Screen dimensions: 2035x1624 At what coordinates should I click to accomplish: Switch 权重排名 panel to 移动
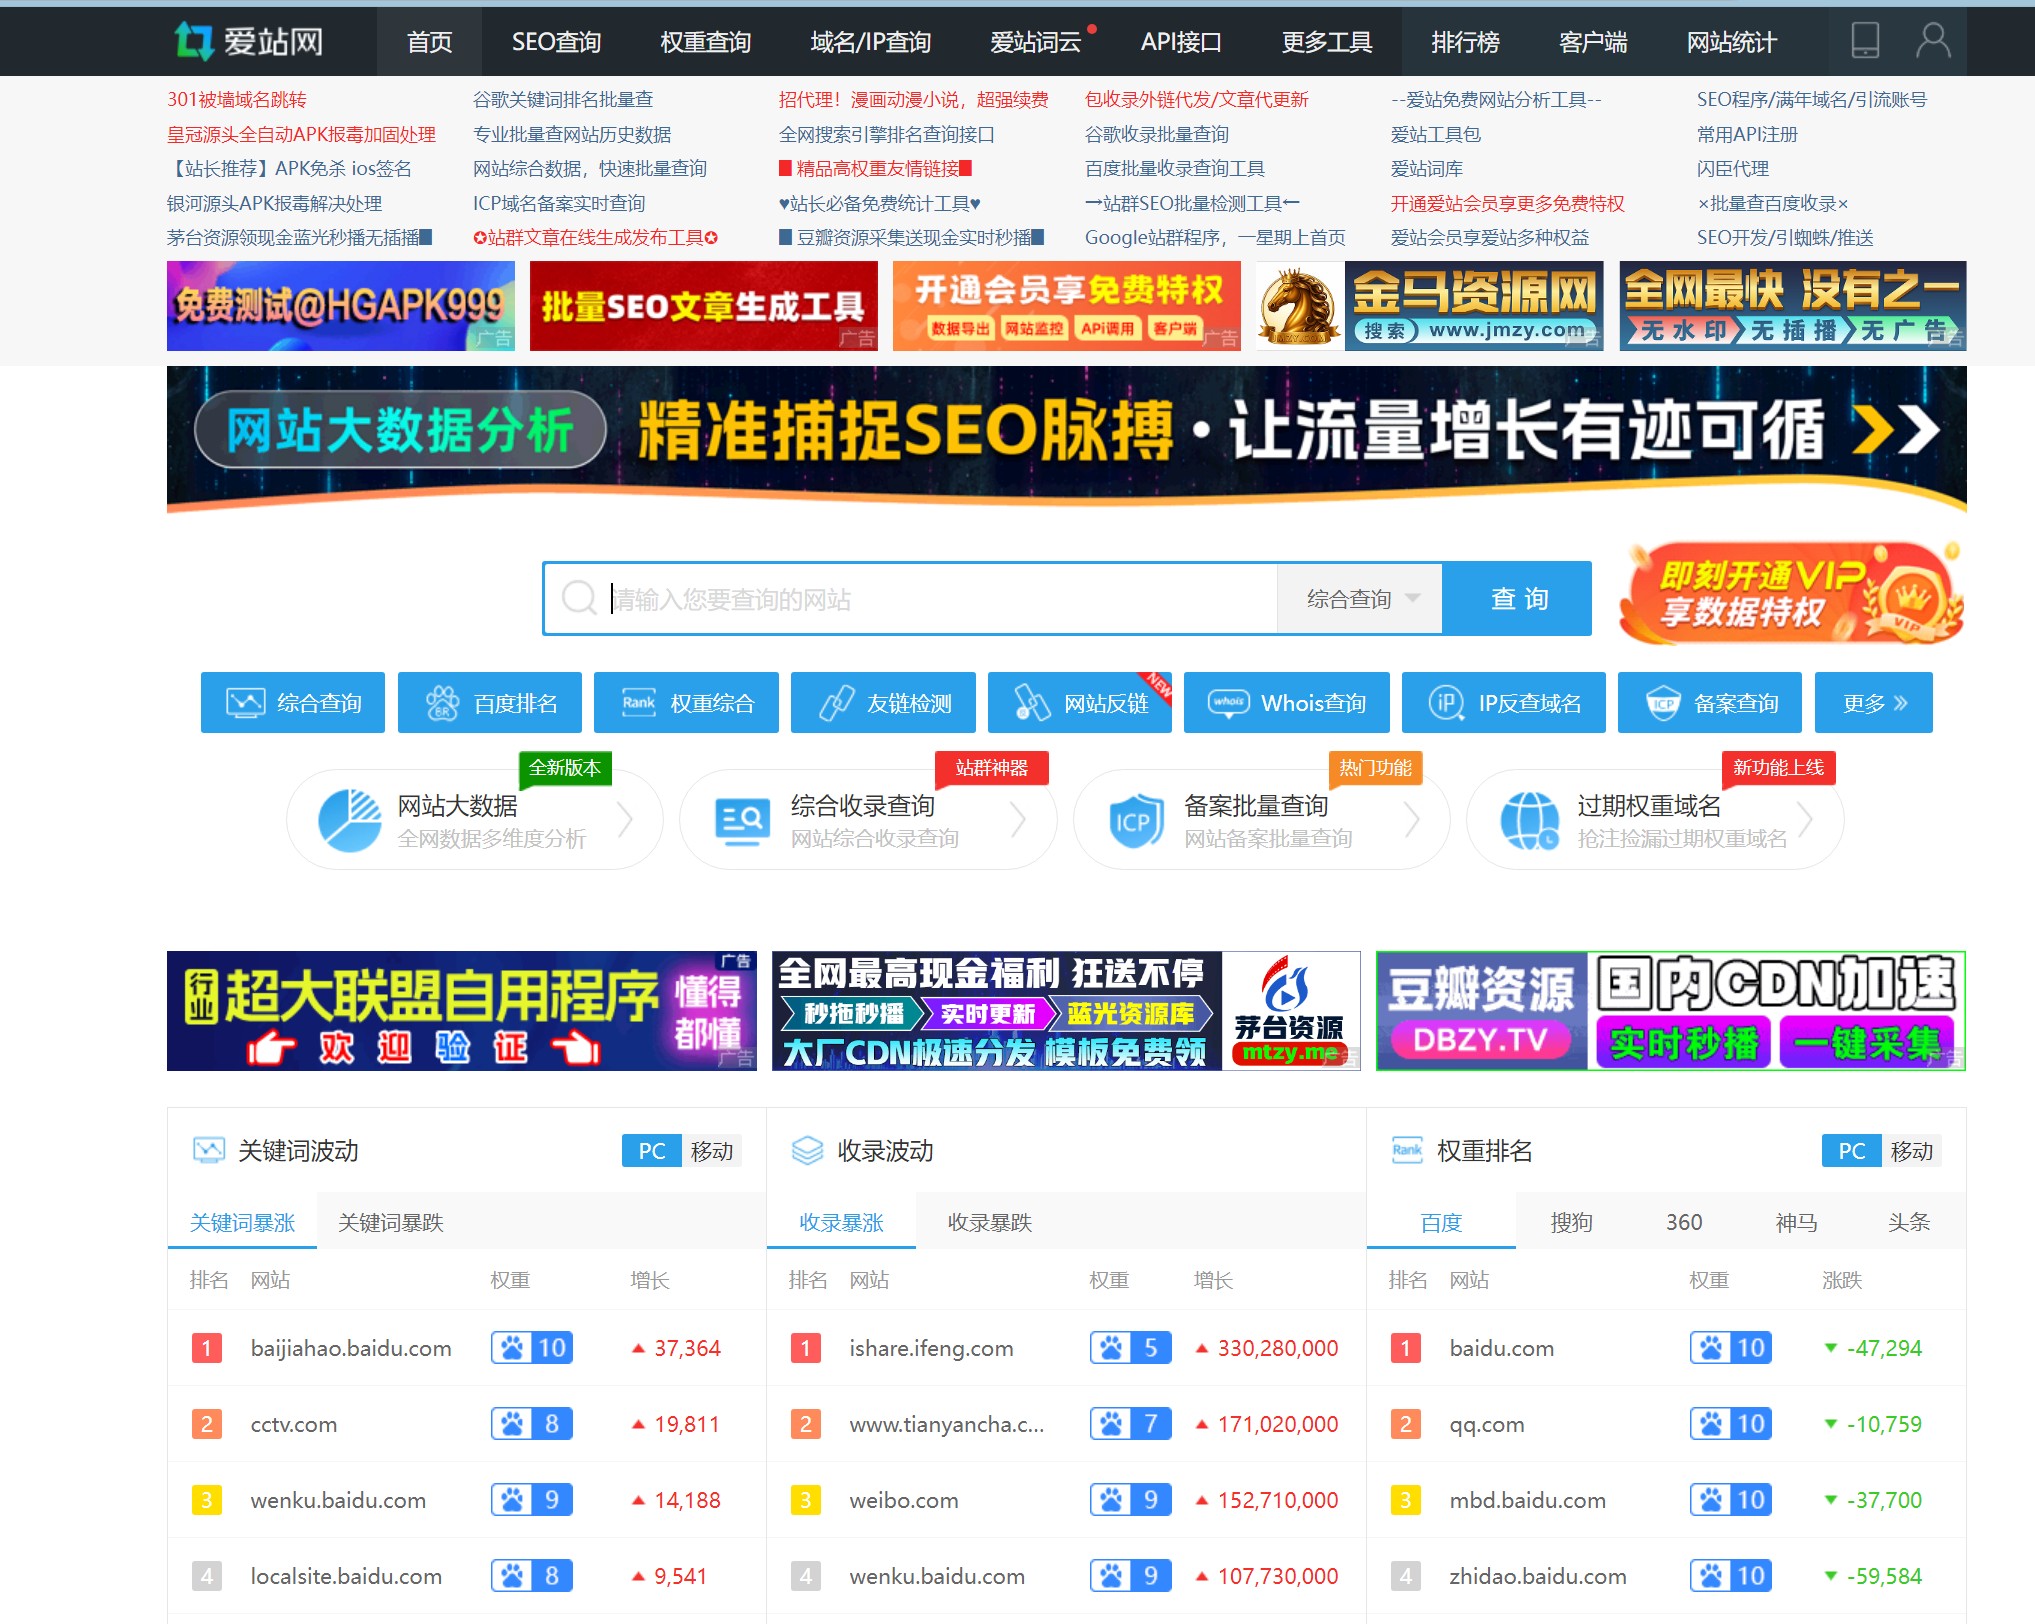(x=1912, y=1151)
